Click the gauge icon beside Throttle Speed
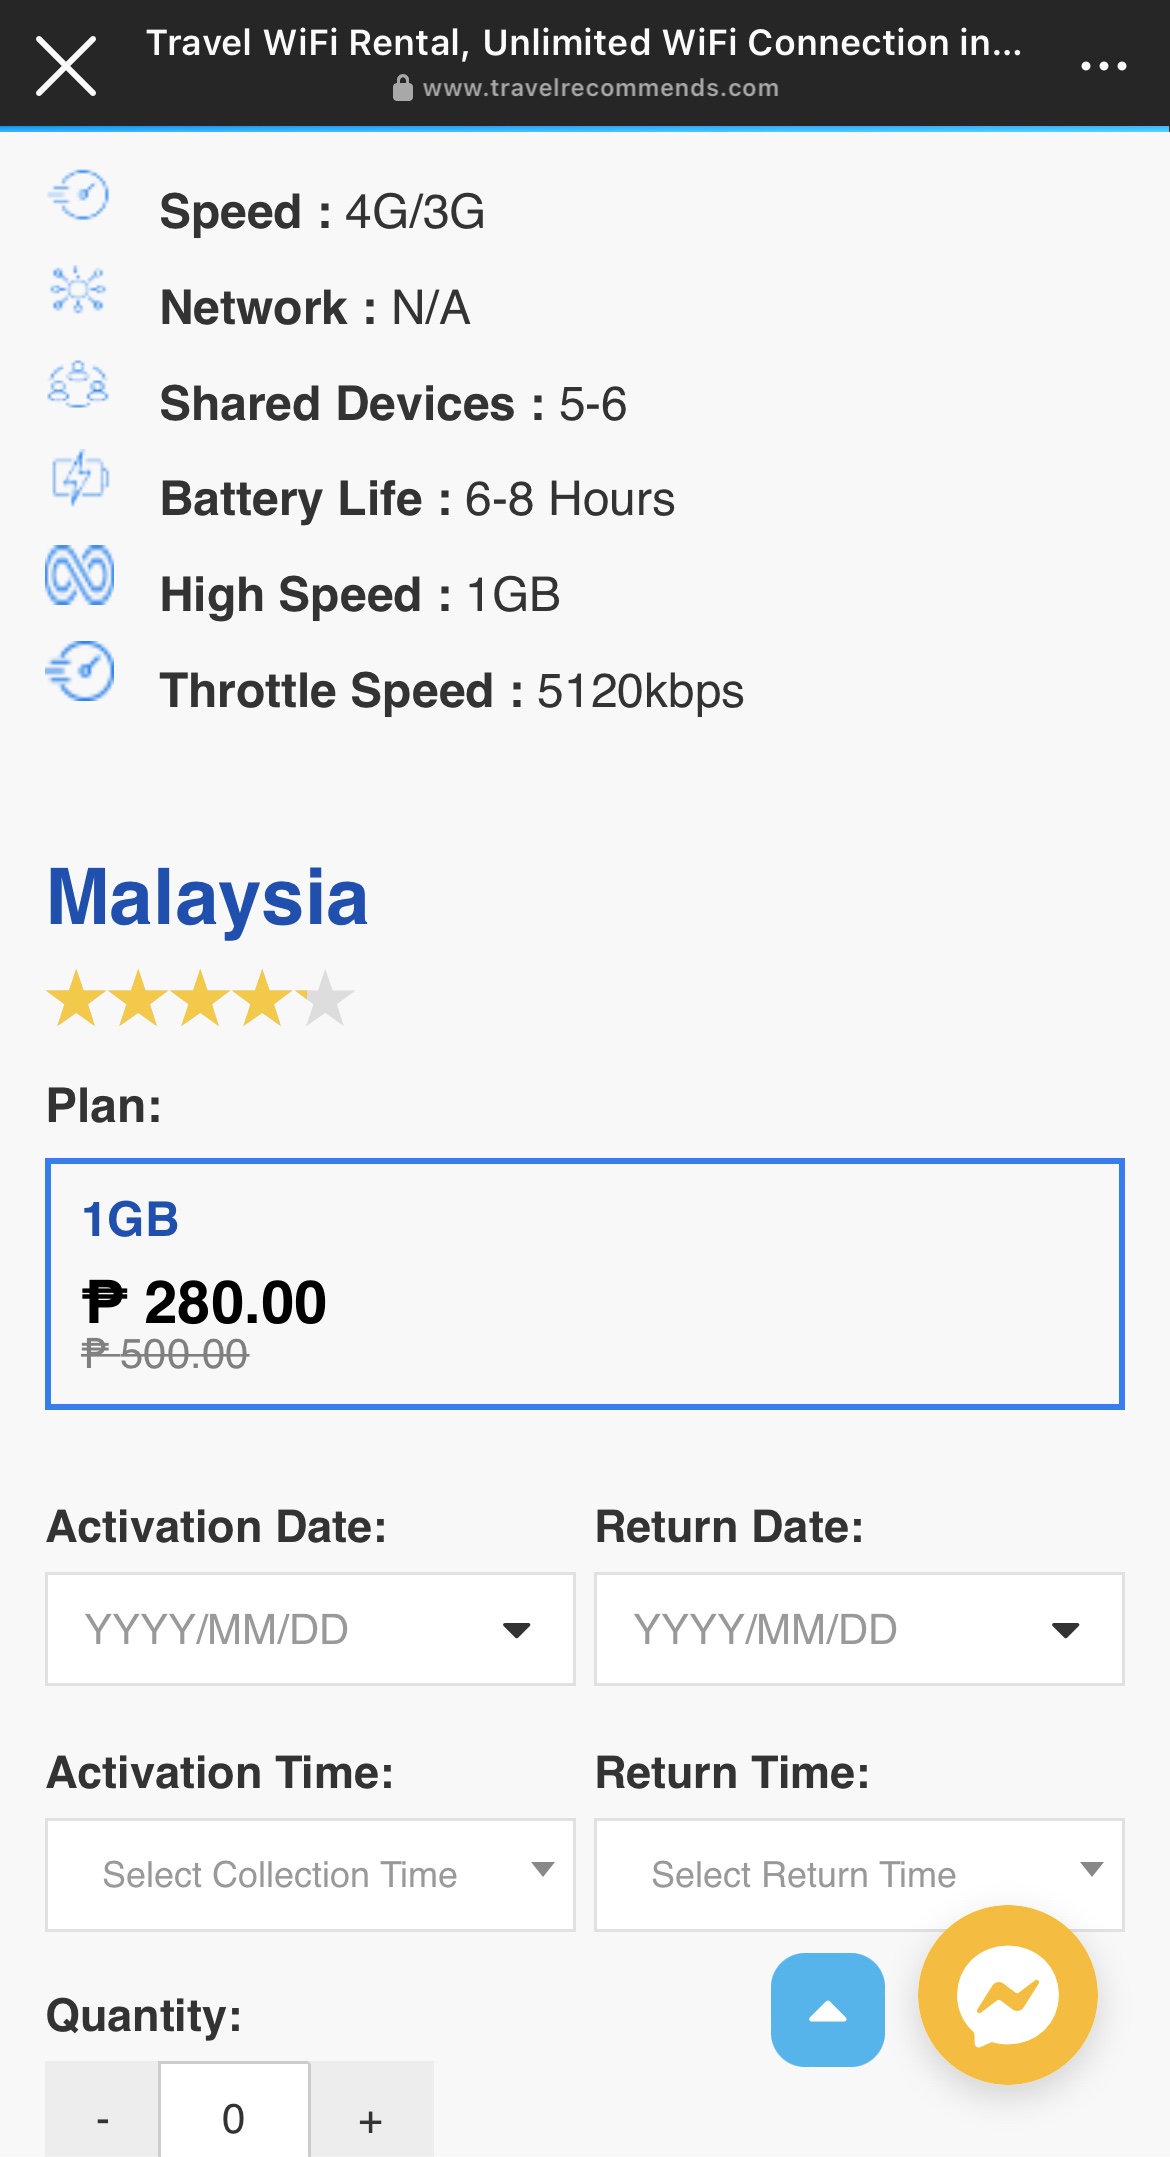 click(80, 670)
